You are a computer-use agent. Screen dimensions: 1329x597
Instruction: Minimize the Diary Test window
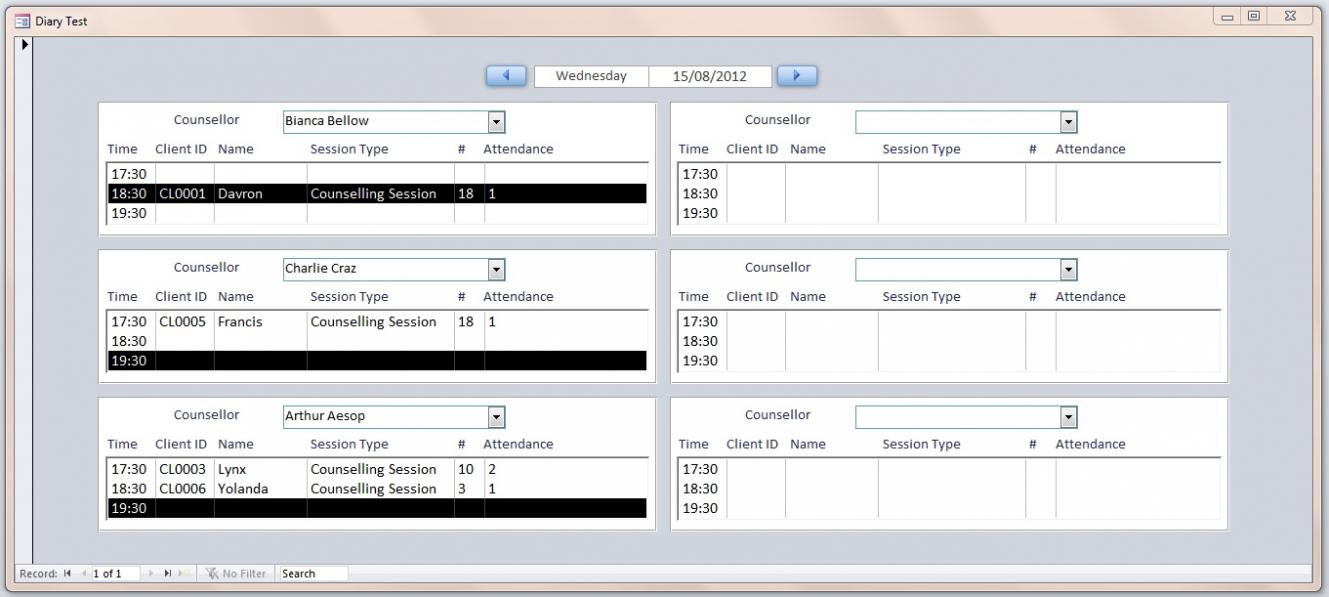[1228, 18]
